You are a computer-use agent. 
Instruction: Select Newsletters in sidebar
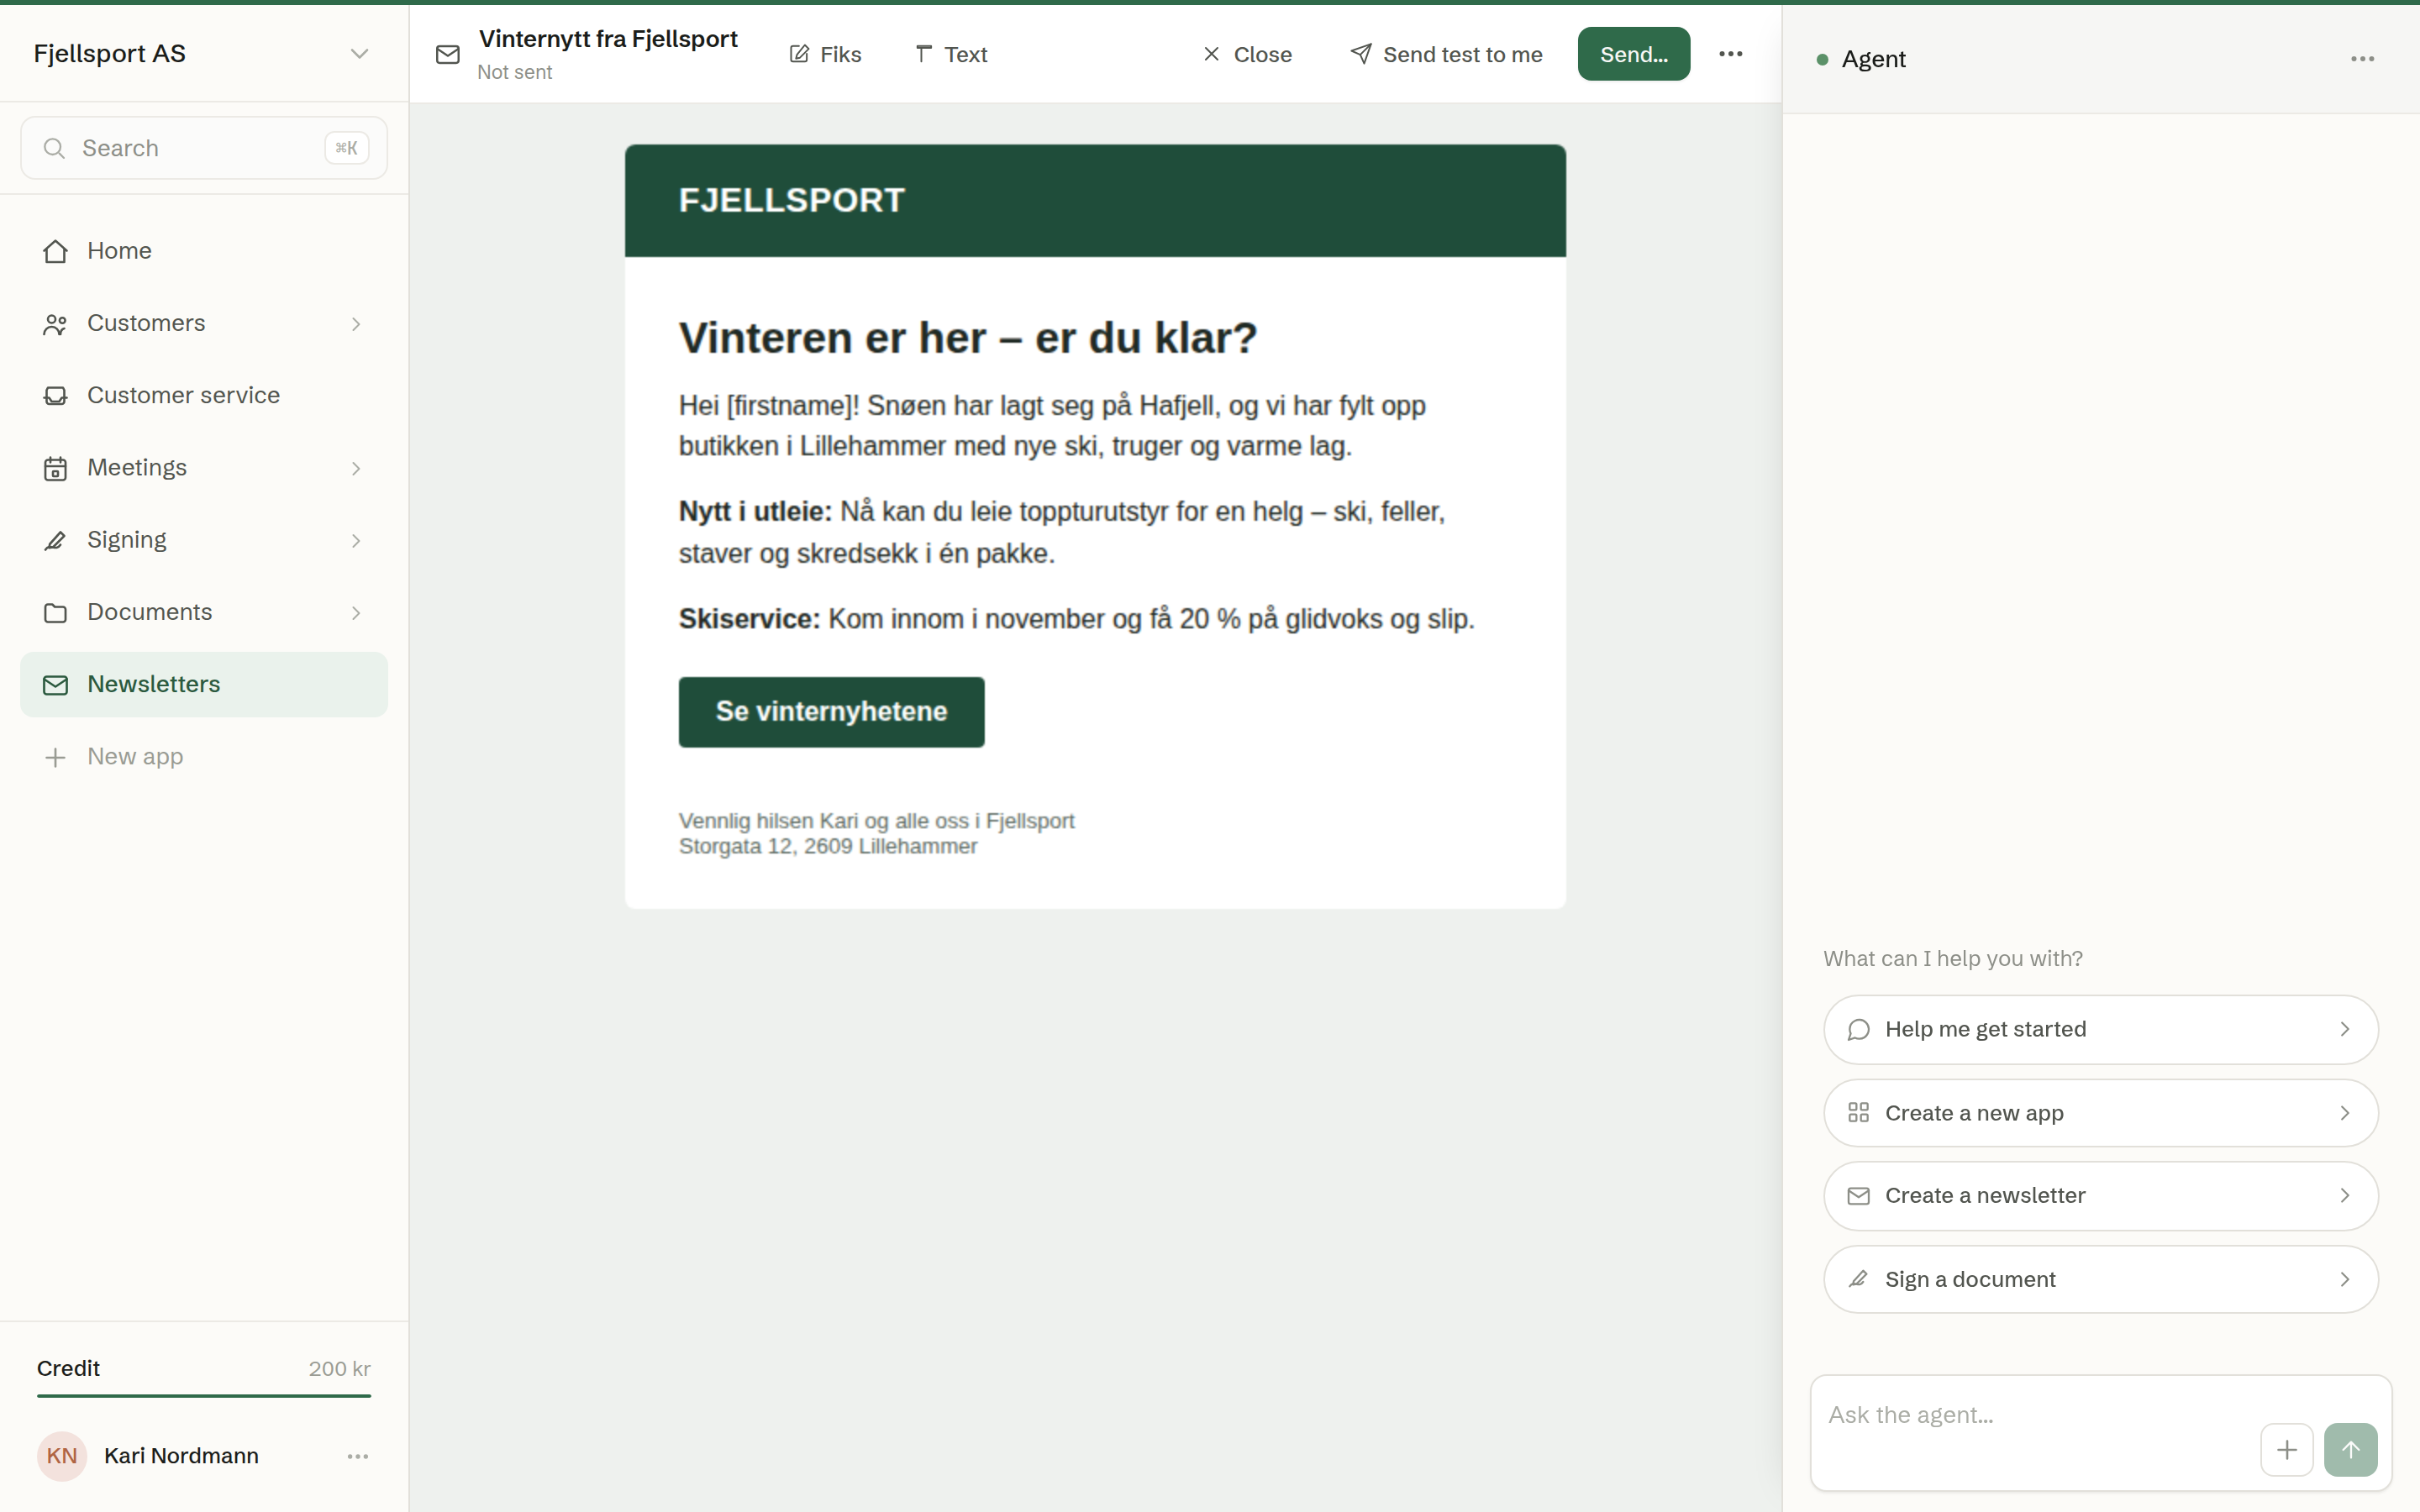[204, 684]
